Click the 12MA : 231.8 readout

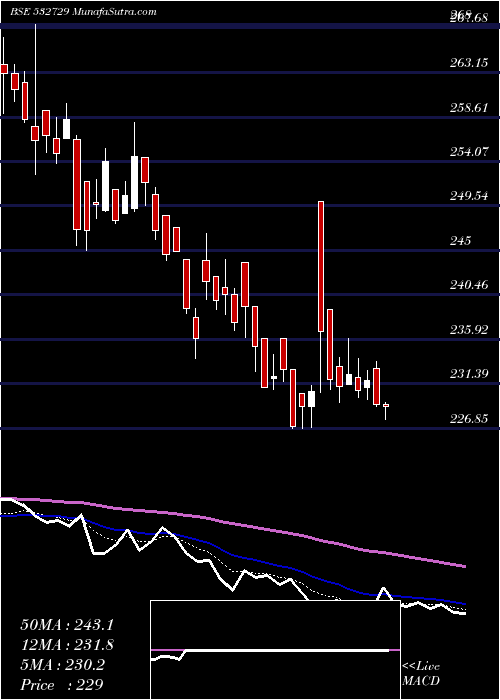point(67,645)
